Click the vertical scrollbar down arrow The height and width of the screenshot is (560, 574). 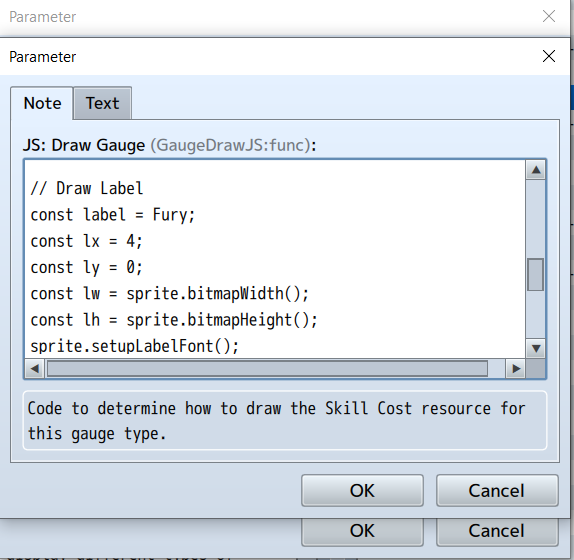coord(536,348)
